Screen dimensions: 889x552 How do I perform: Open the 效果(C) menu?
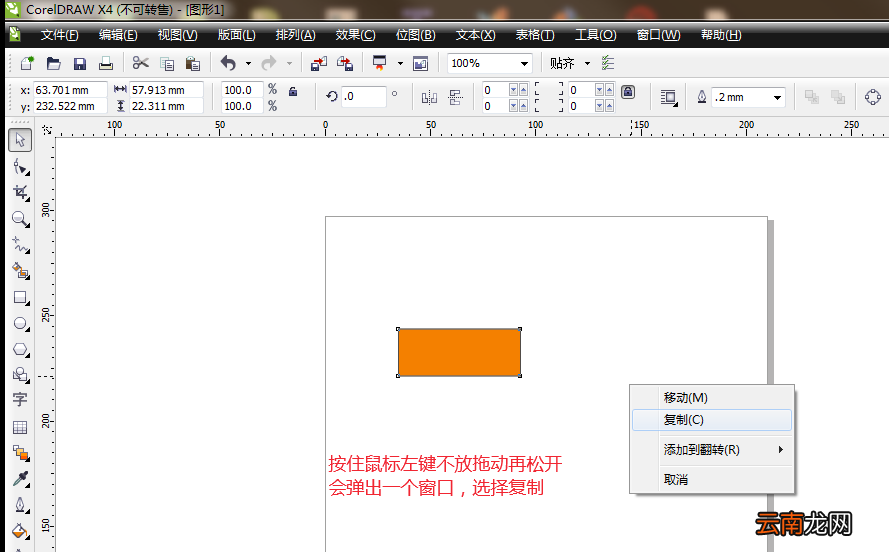(355, 35)
